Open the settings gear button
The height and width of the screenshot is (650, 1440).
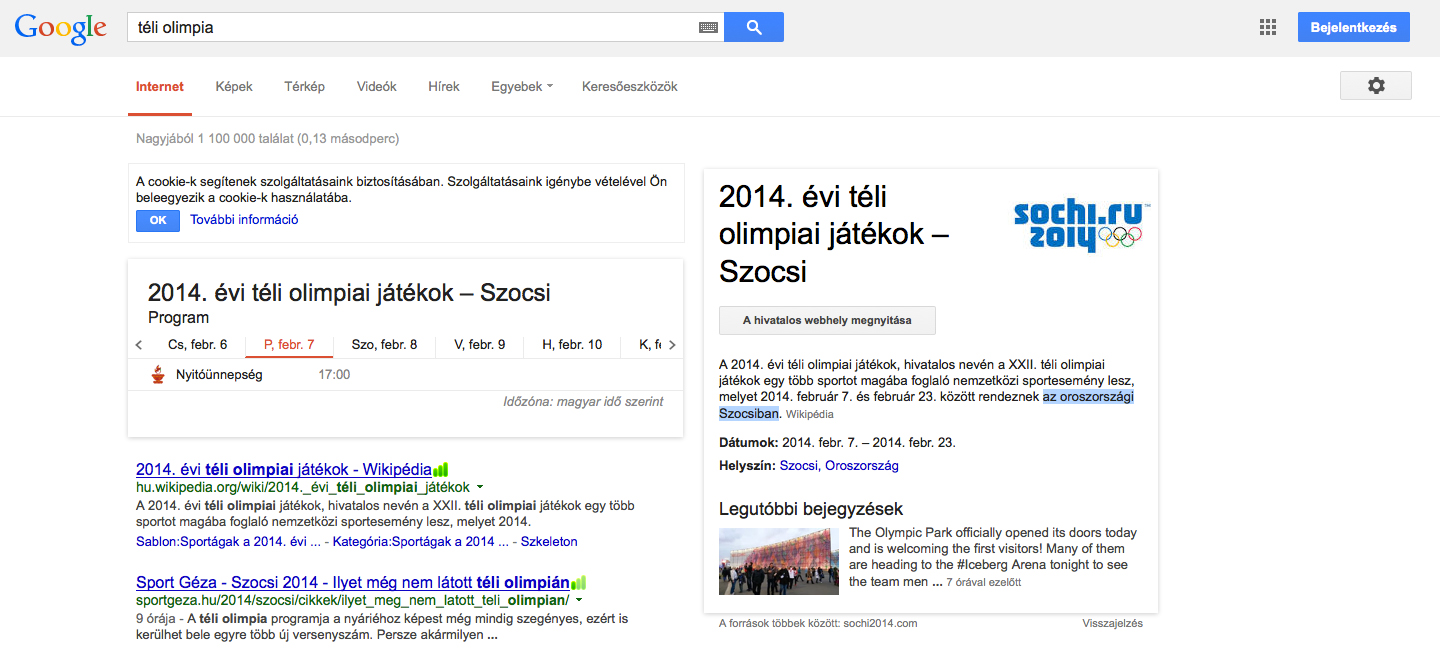1376,86
